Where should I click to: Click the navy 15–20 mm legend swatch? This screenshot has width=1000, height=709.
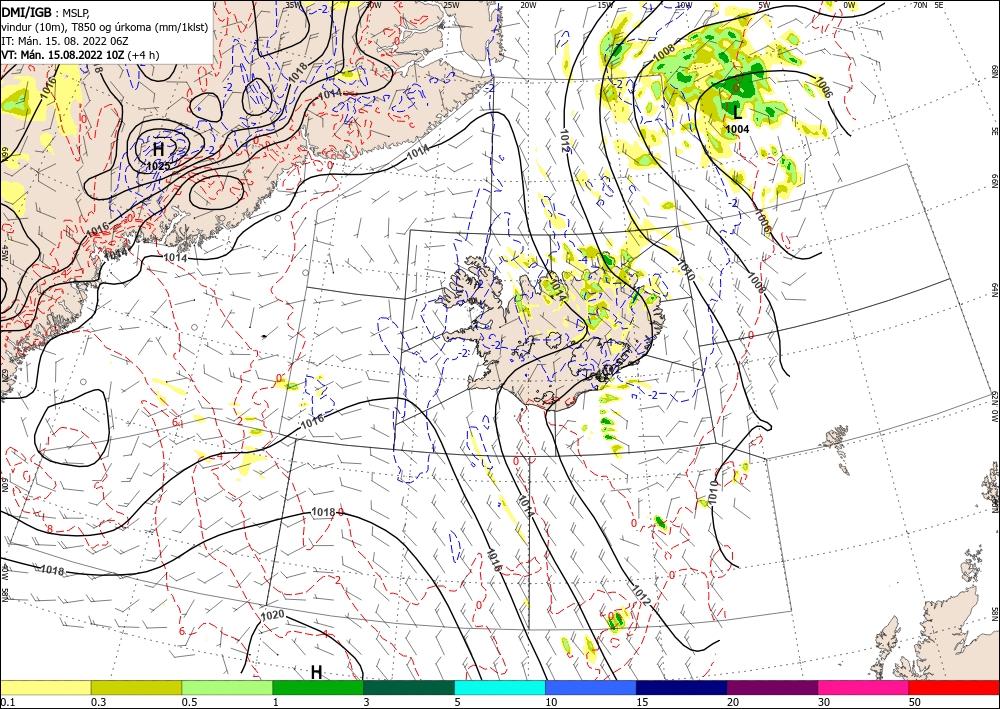(x=682, y=687)
